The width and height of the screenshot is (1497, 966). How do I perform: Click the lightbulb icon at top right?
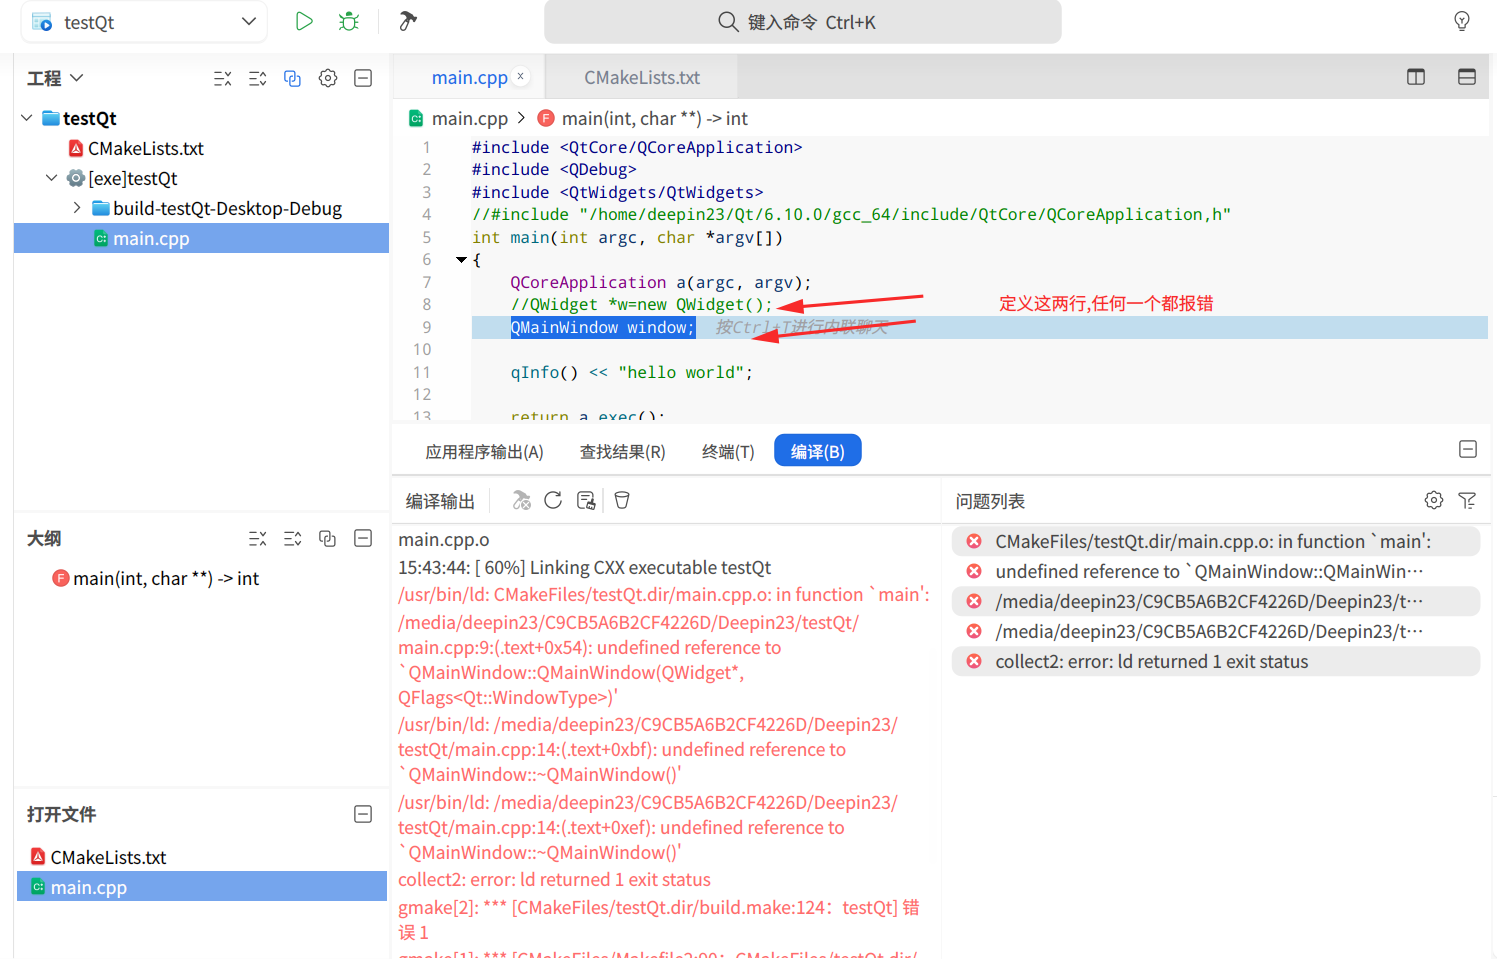pos(1462,21)
